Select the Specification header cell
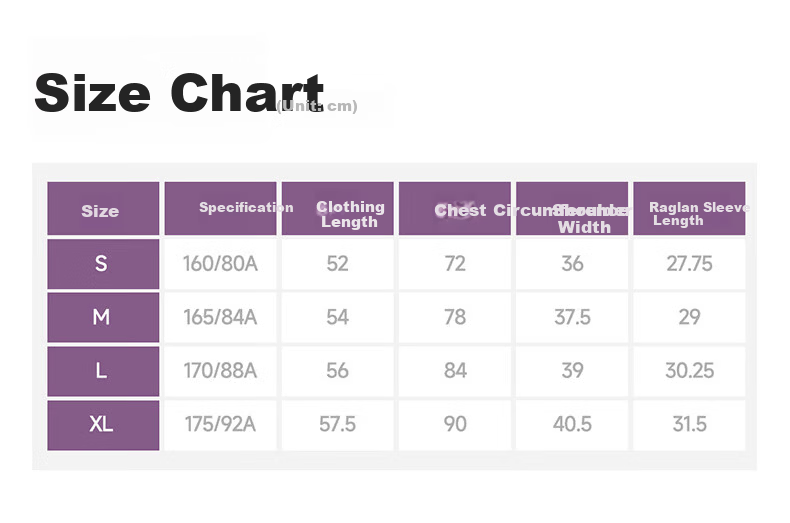This screenshot has height=523, width=790. click(221, 209)
